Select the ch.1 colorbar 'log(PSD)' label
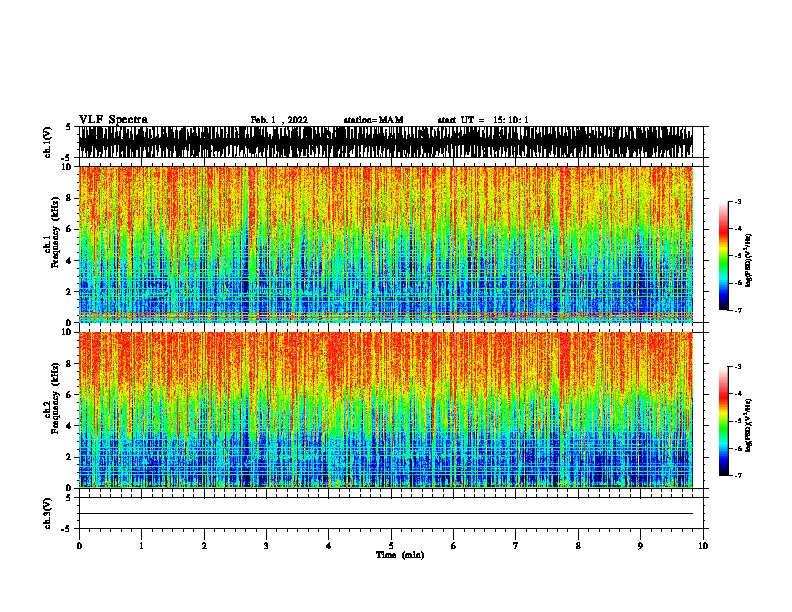 [x=748, y=260]
